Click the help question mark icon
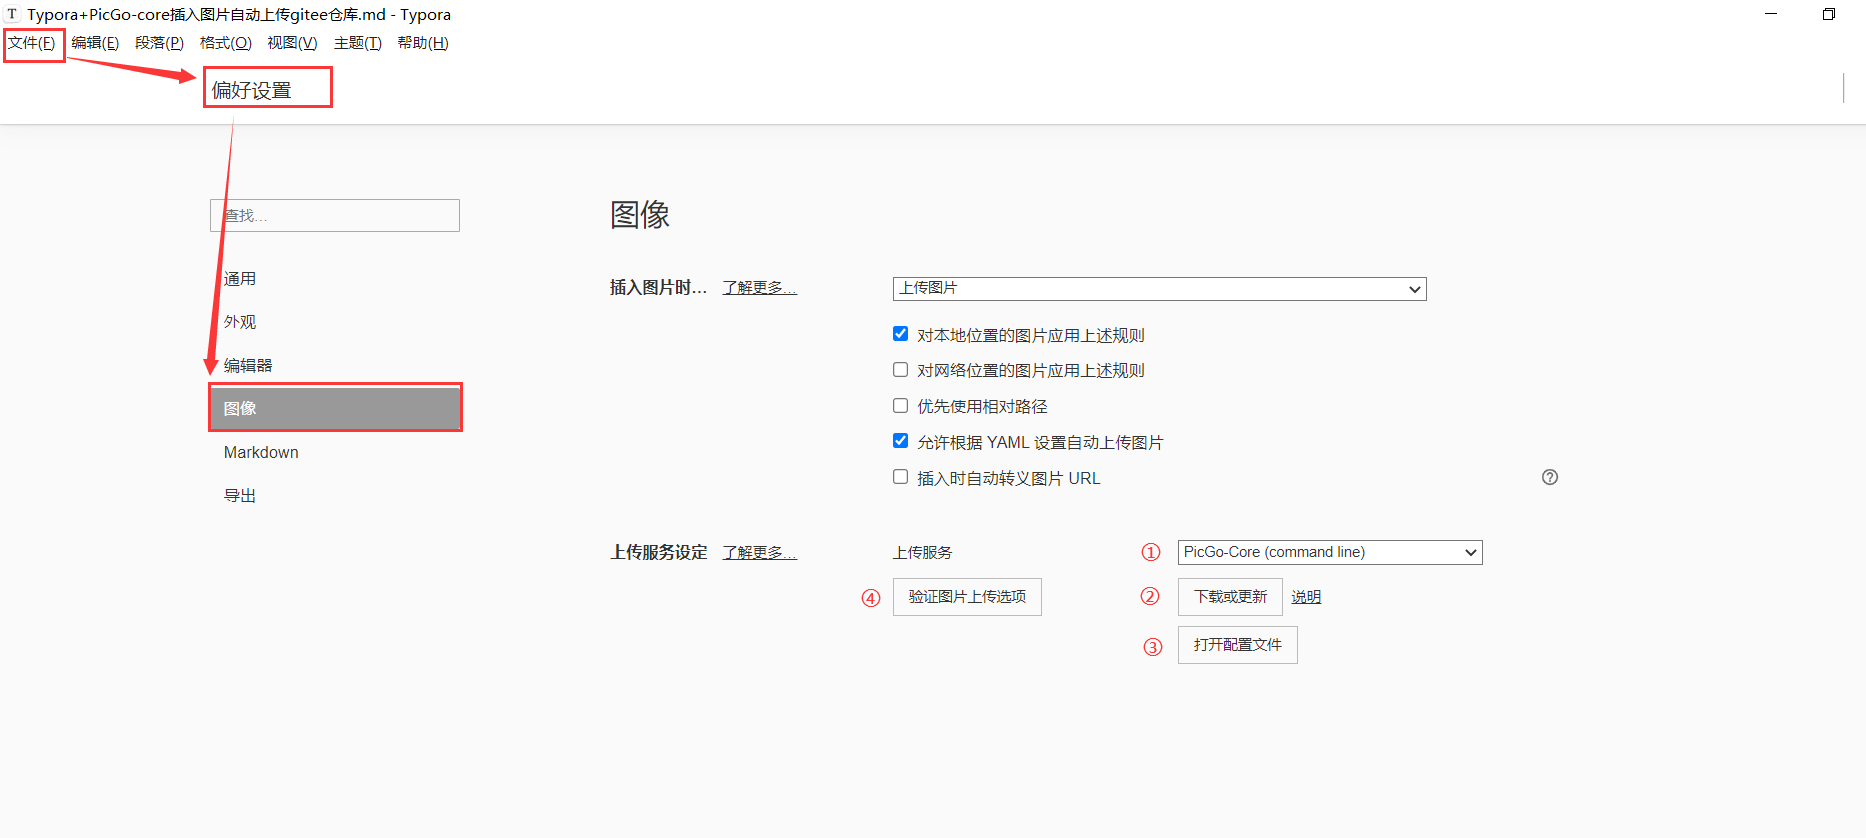Screen dimensions: 1866x838 point(1550,477)
